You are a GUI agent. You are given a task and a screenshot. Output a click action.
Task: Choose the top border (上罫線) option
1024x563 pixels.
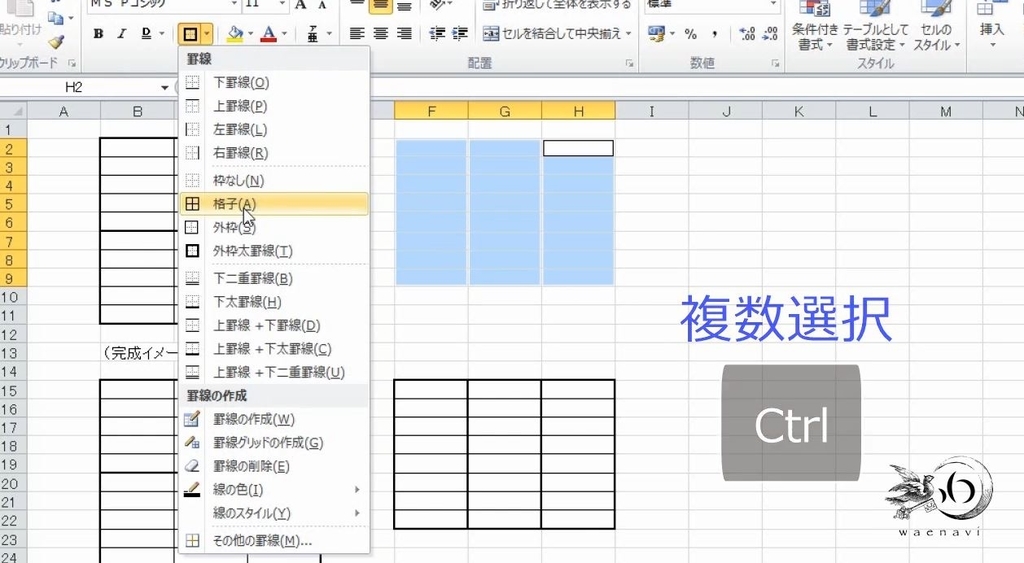coord(274,106)
